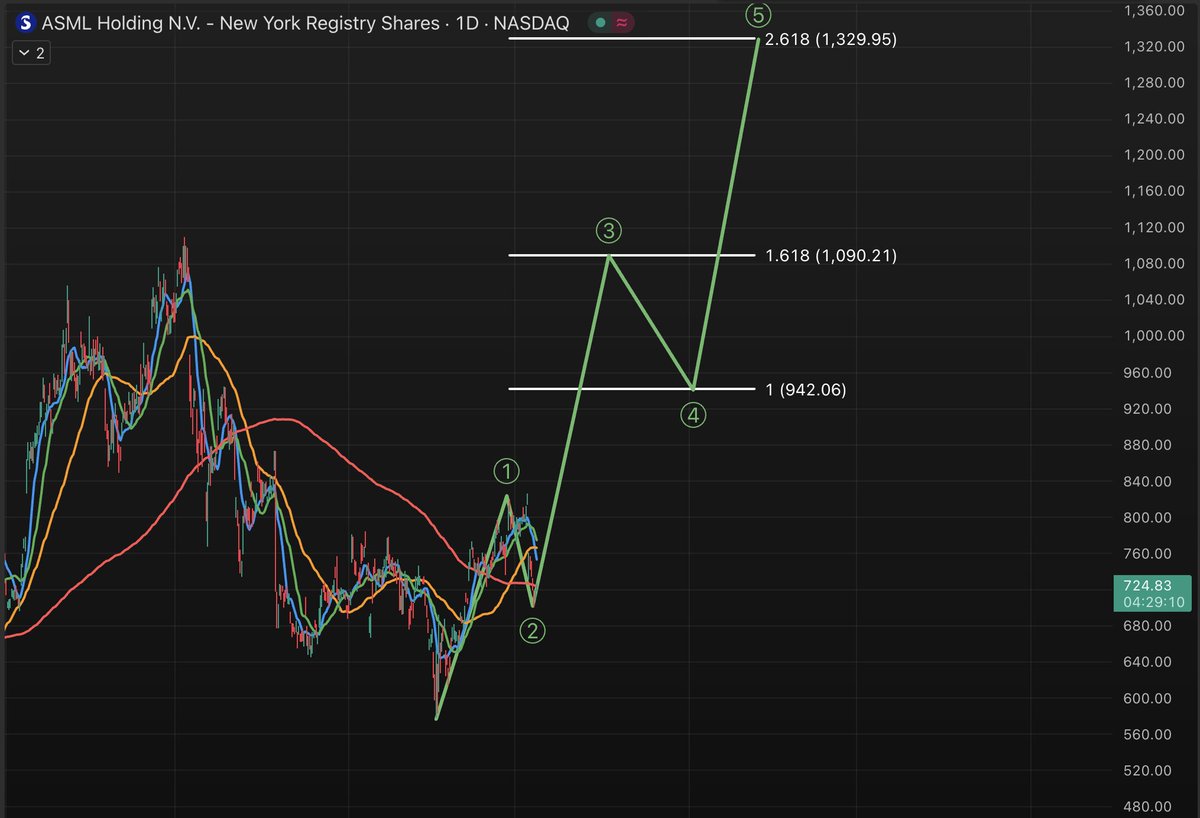Select the circled wave 1 label
This screenshot has height=818, width=1200.
tap(507, 471)
